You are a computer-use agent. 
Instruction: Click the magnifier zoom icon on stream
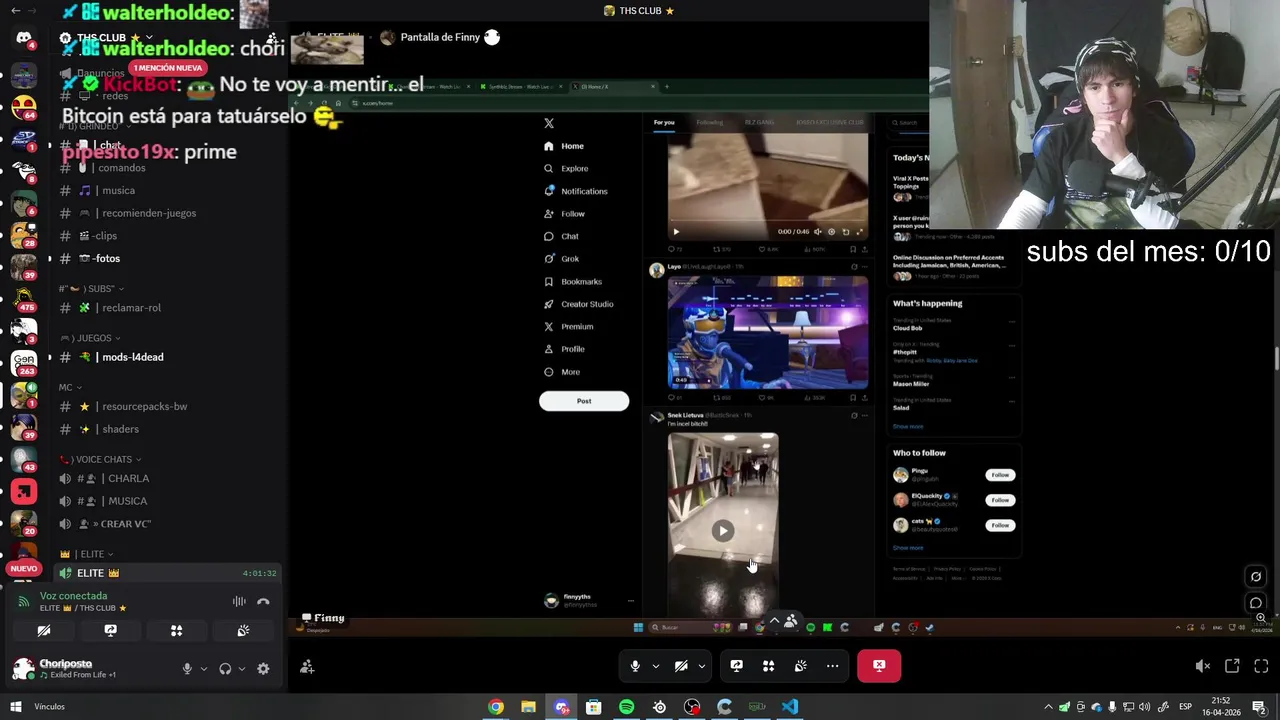tap(1261, 618)
